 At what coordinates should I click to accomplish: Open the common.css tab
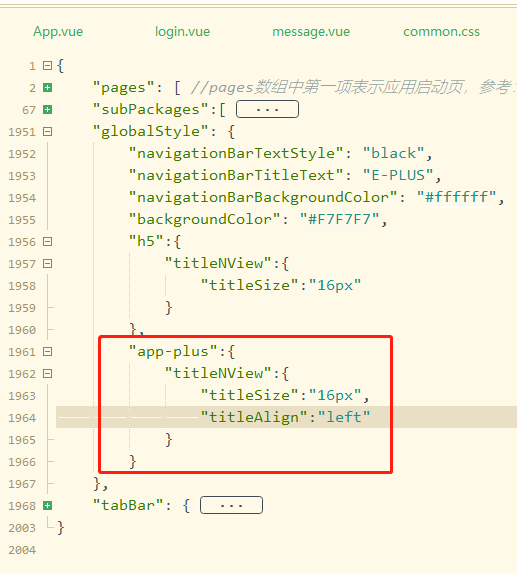pyautogui.click(x=441, y=32)
